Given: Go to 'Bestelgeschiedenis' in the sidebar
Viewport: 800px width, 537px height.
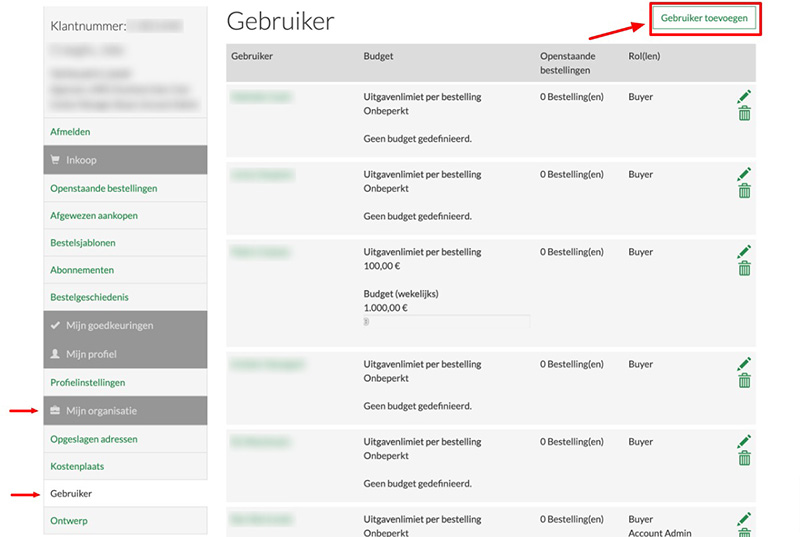Looking at the screenshot, I should [x=89, y=297].
